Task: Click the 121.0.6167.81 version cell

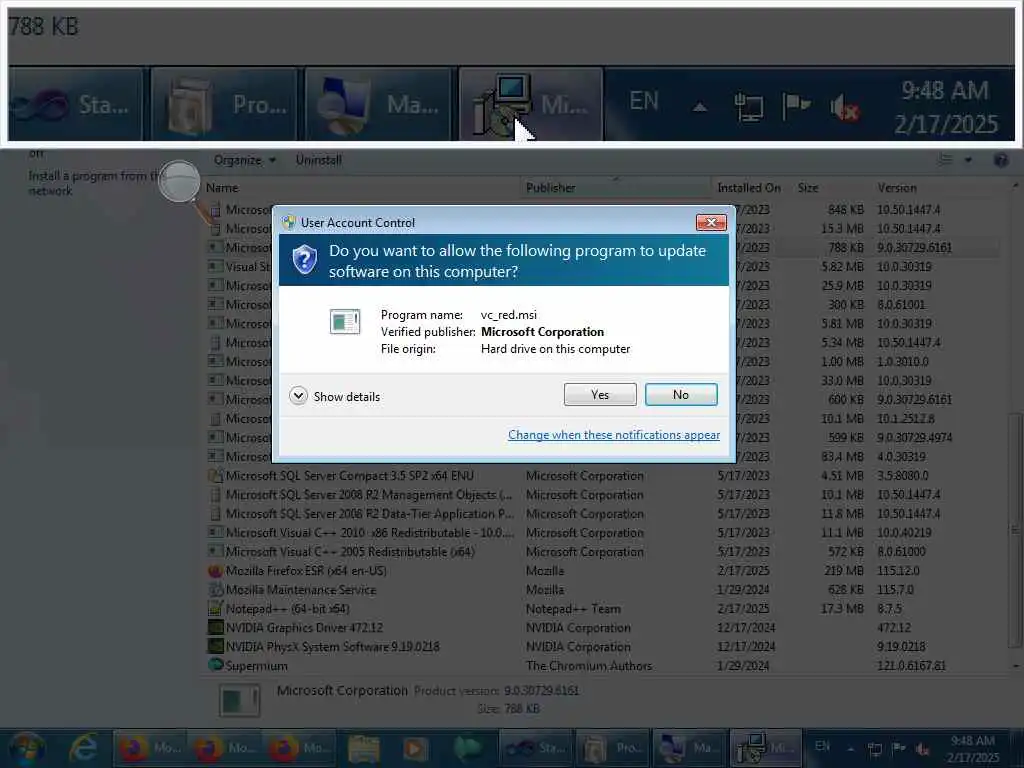Action: [911, 666]
